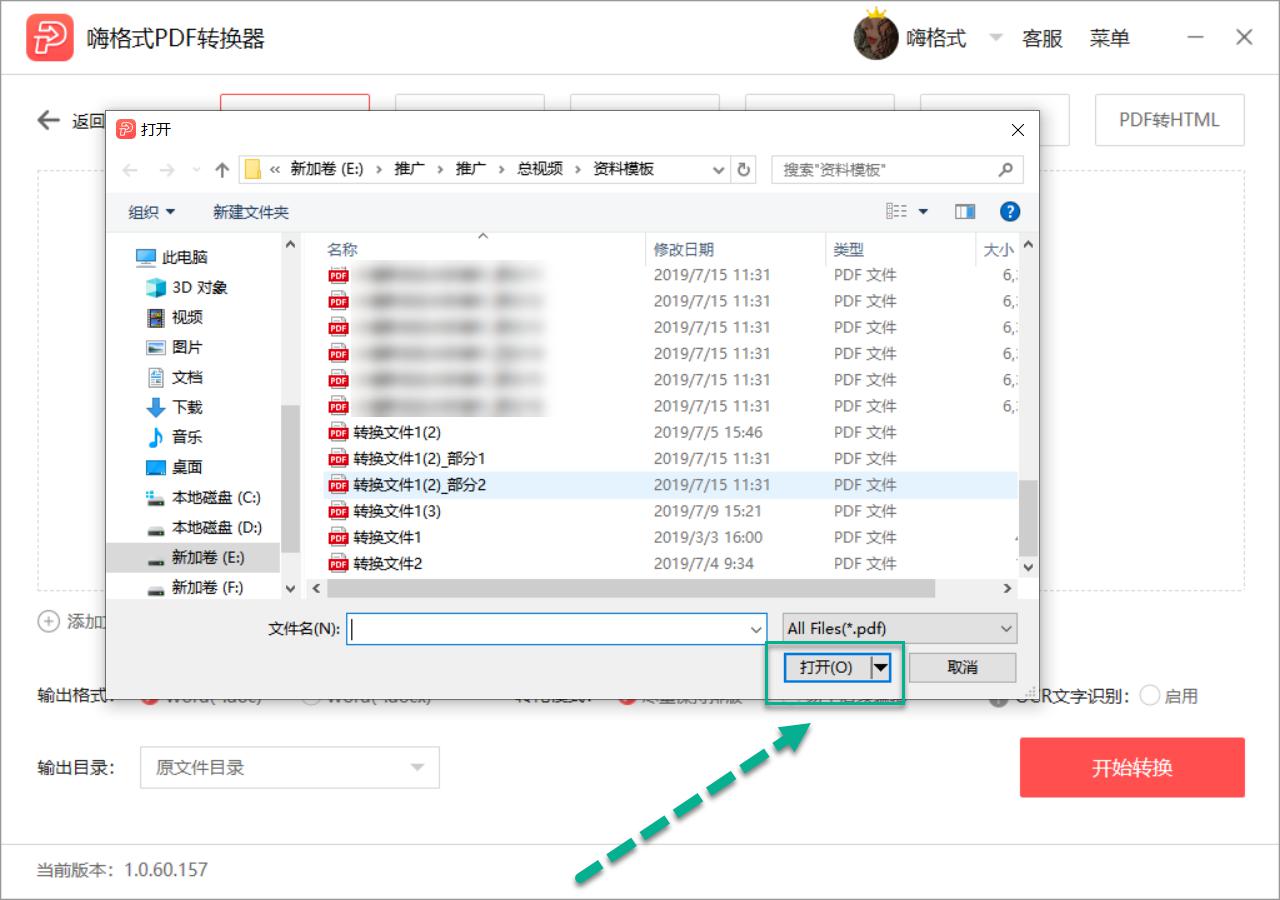Click the file list vertical scrollbar thumb
Screen dimensions: 1280x900
point(1028,517)
